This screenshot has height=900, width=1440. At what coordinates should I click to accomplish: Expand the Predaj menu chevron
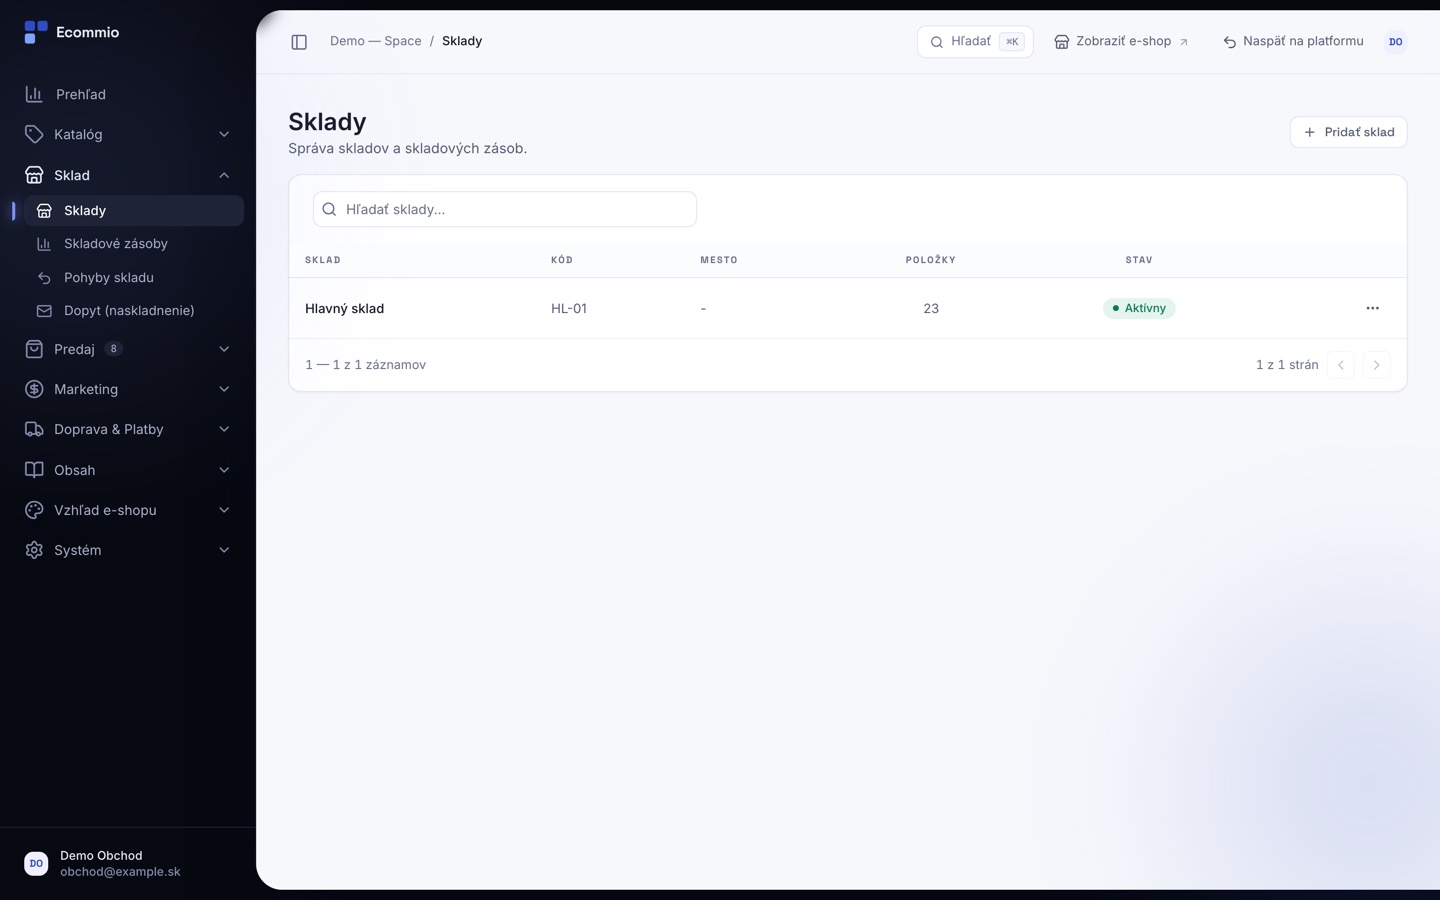[224, 349]
